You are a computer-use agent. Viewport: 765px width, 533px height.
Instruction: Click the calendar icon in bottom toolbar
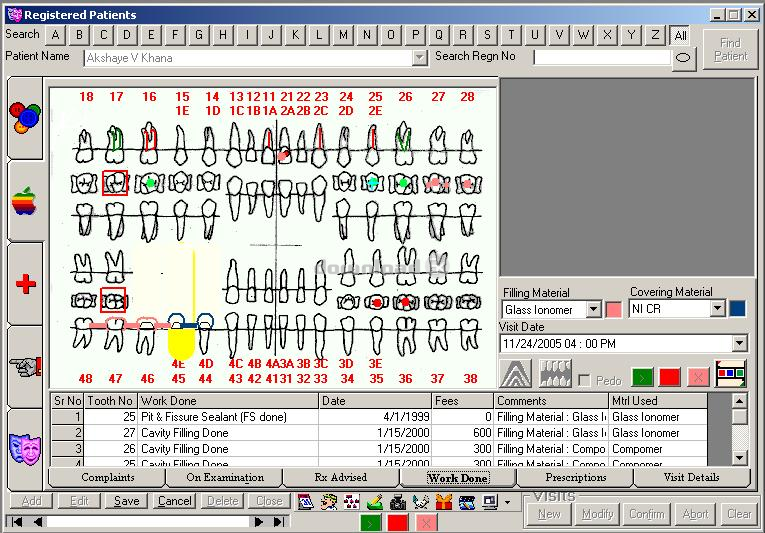click(x=306, y=502)
